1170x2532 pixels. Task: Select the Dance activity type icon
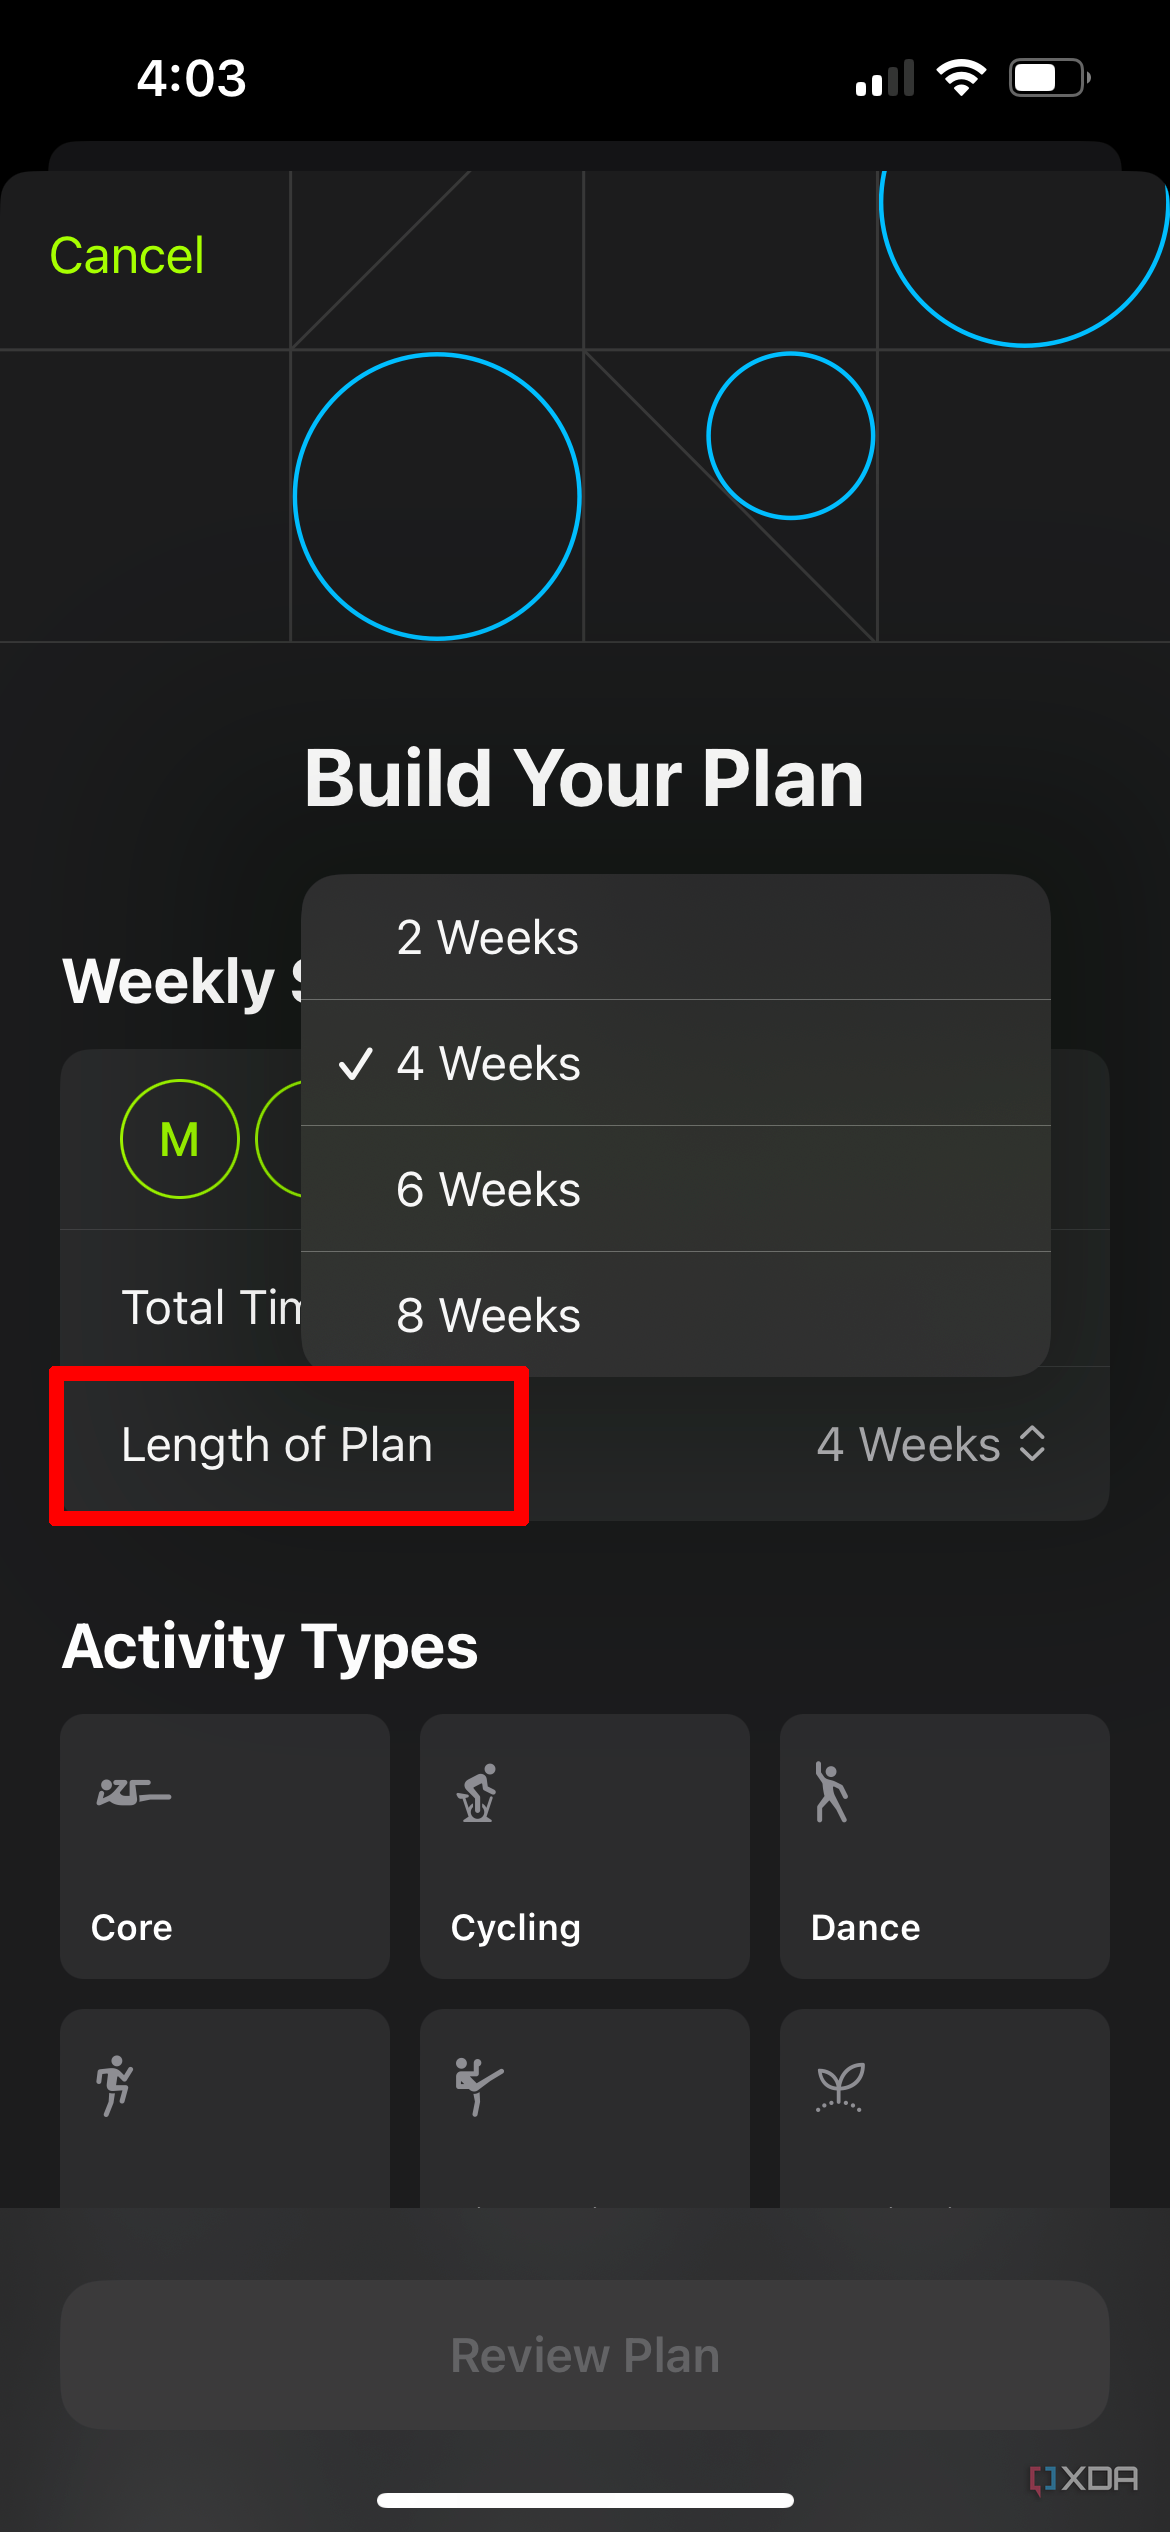[832, 1790]
